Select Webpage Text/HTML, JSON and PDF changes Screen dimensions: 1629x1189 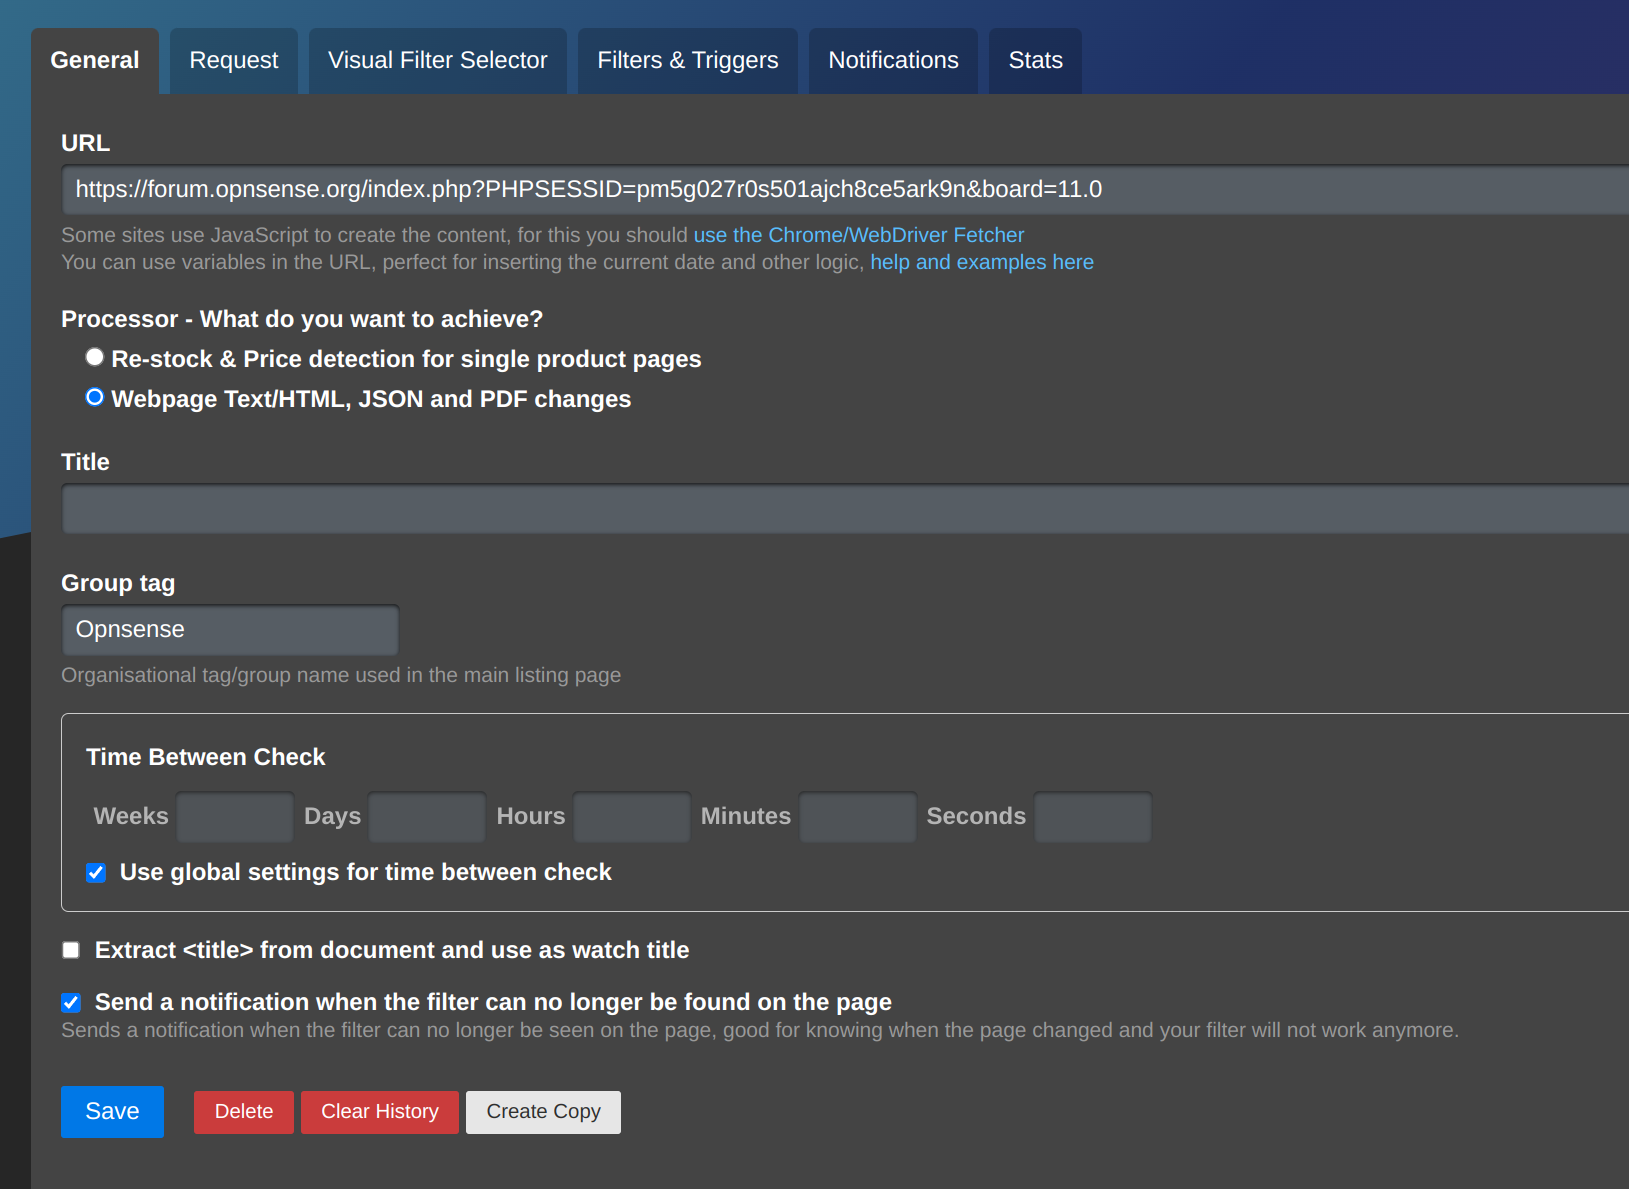coord(95,398)
